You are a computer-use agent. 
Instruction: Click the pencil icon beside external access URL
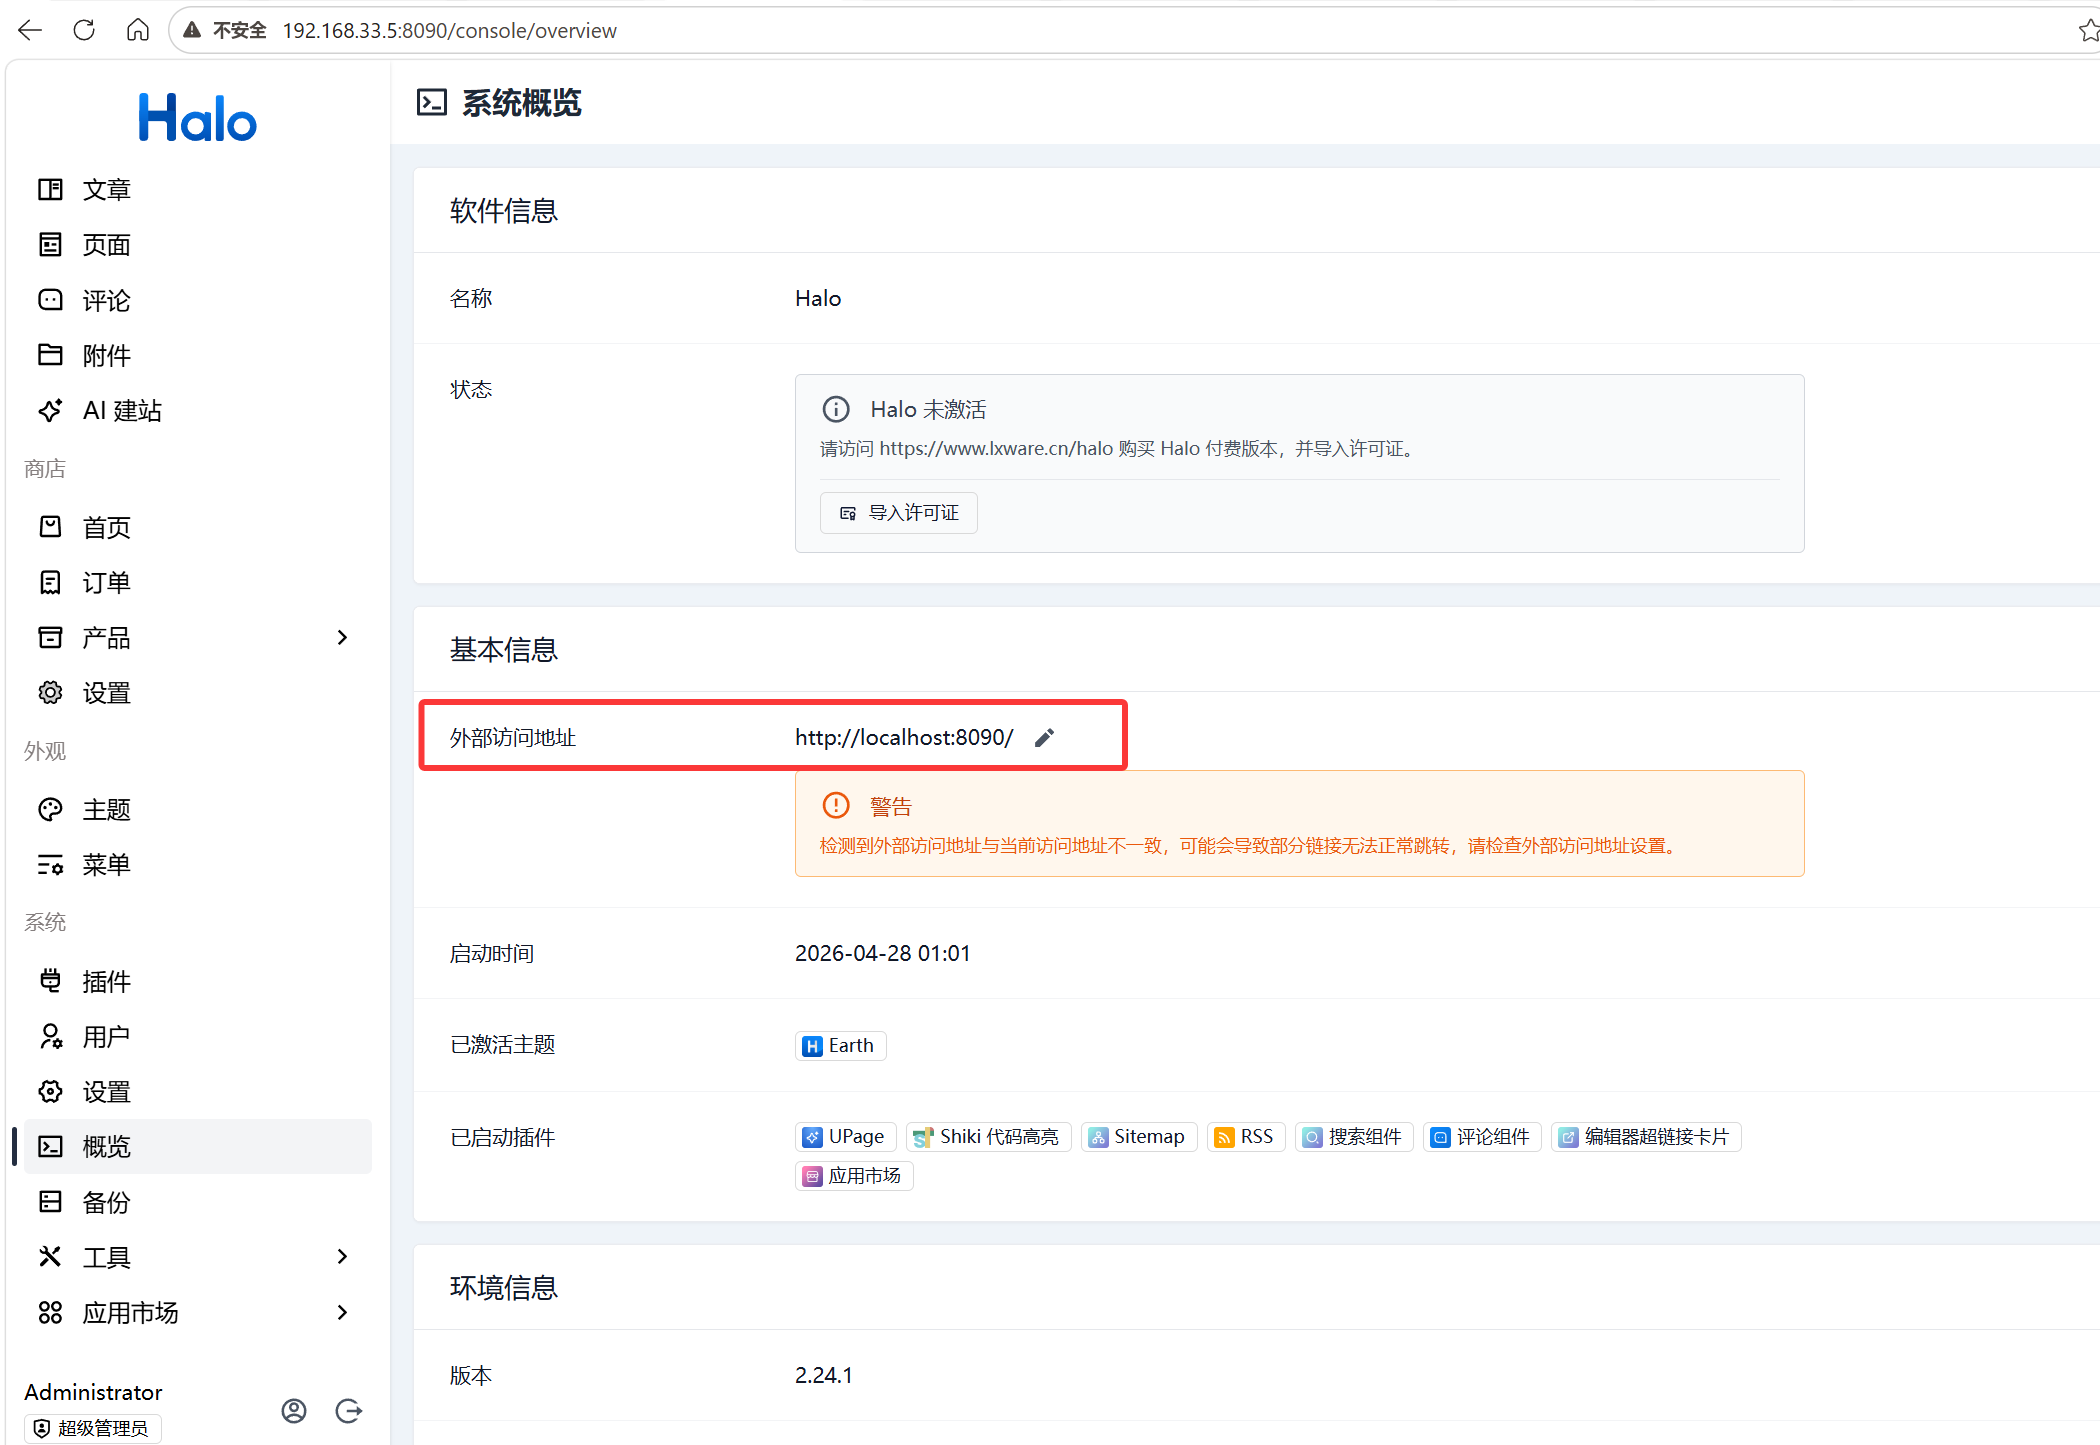point(1044,738)
